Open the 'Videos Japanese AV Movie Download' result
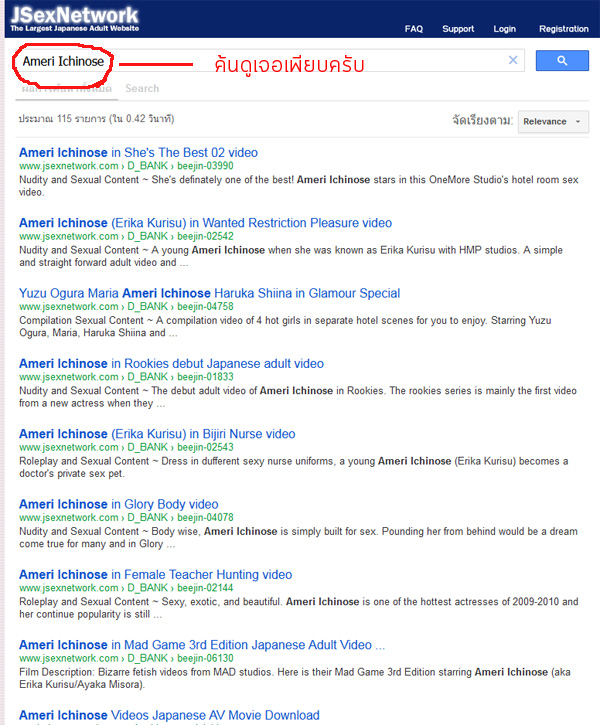 click(169, 715)
